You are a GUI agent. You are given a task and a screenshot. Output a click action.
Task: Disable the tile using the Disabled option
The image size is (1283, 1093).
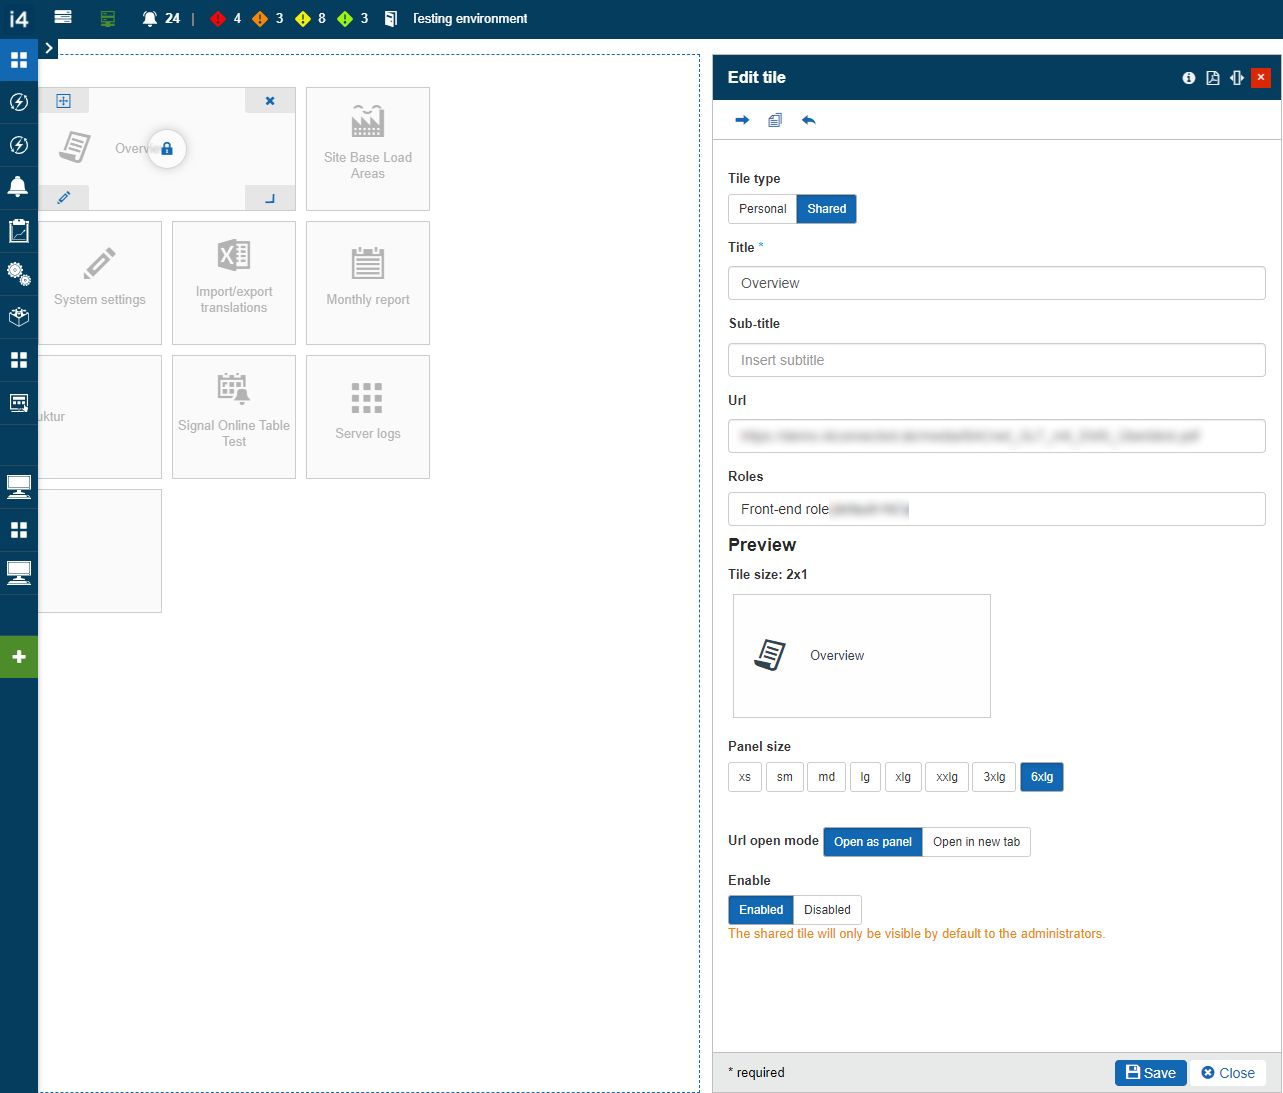click(827, 909)
